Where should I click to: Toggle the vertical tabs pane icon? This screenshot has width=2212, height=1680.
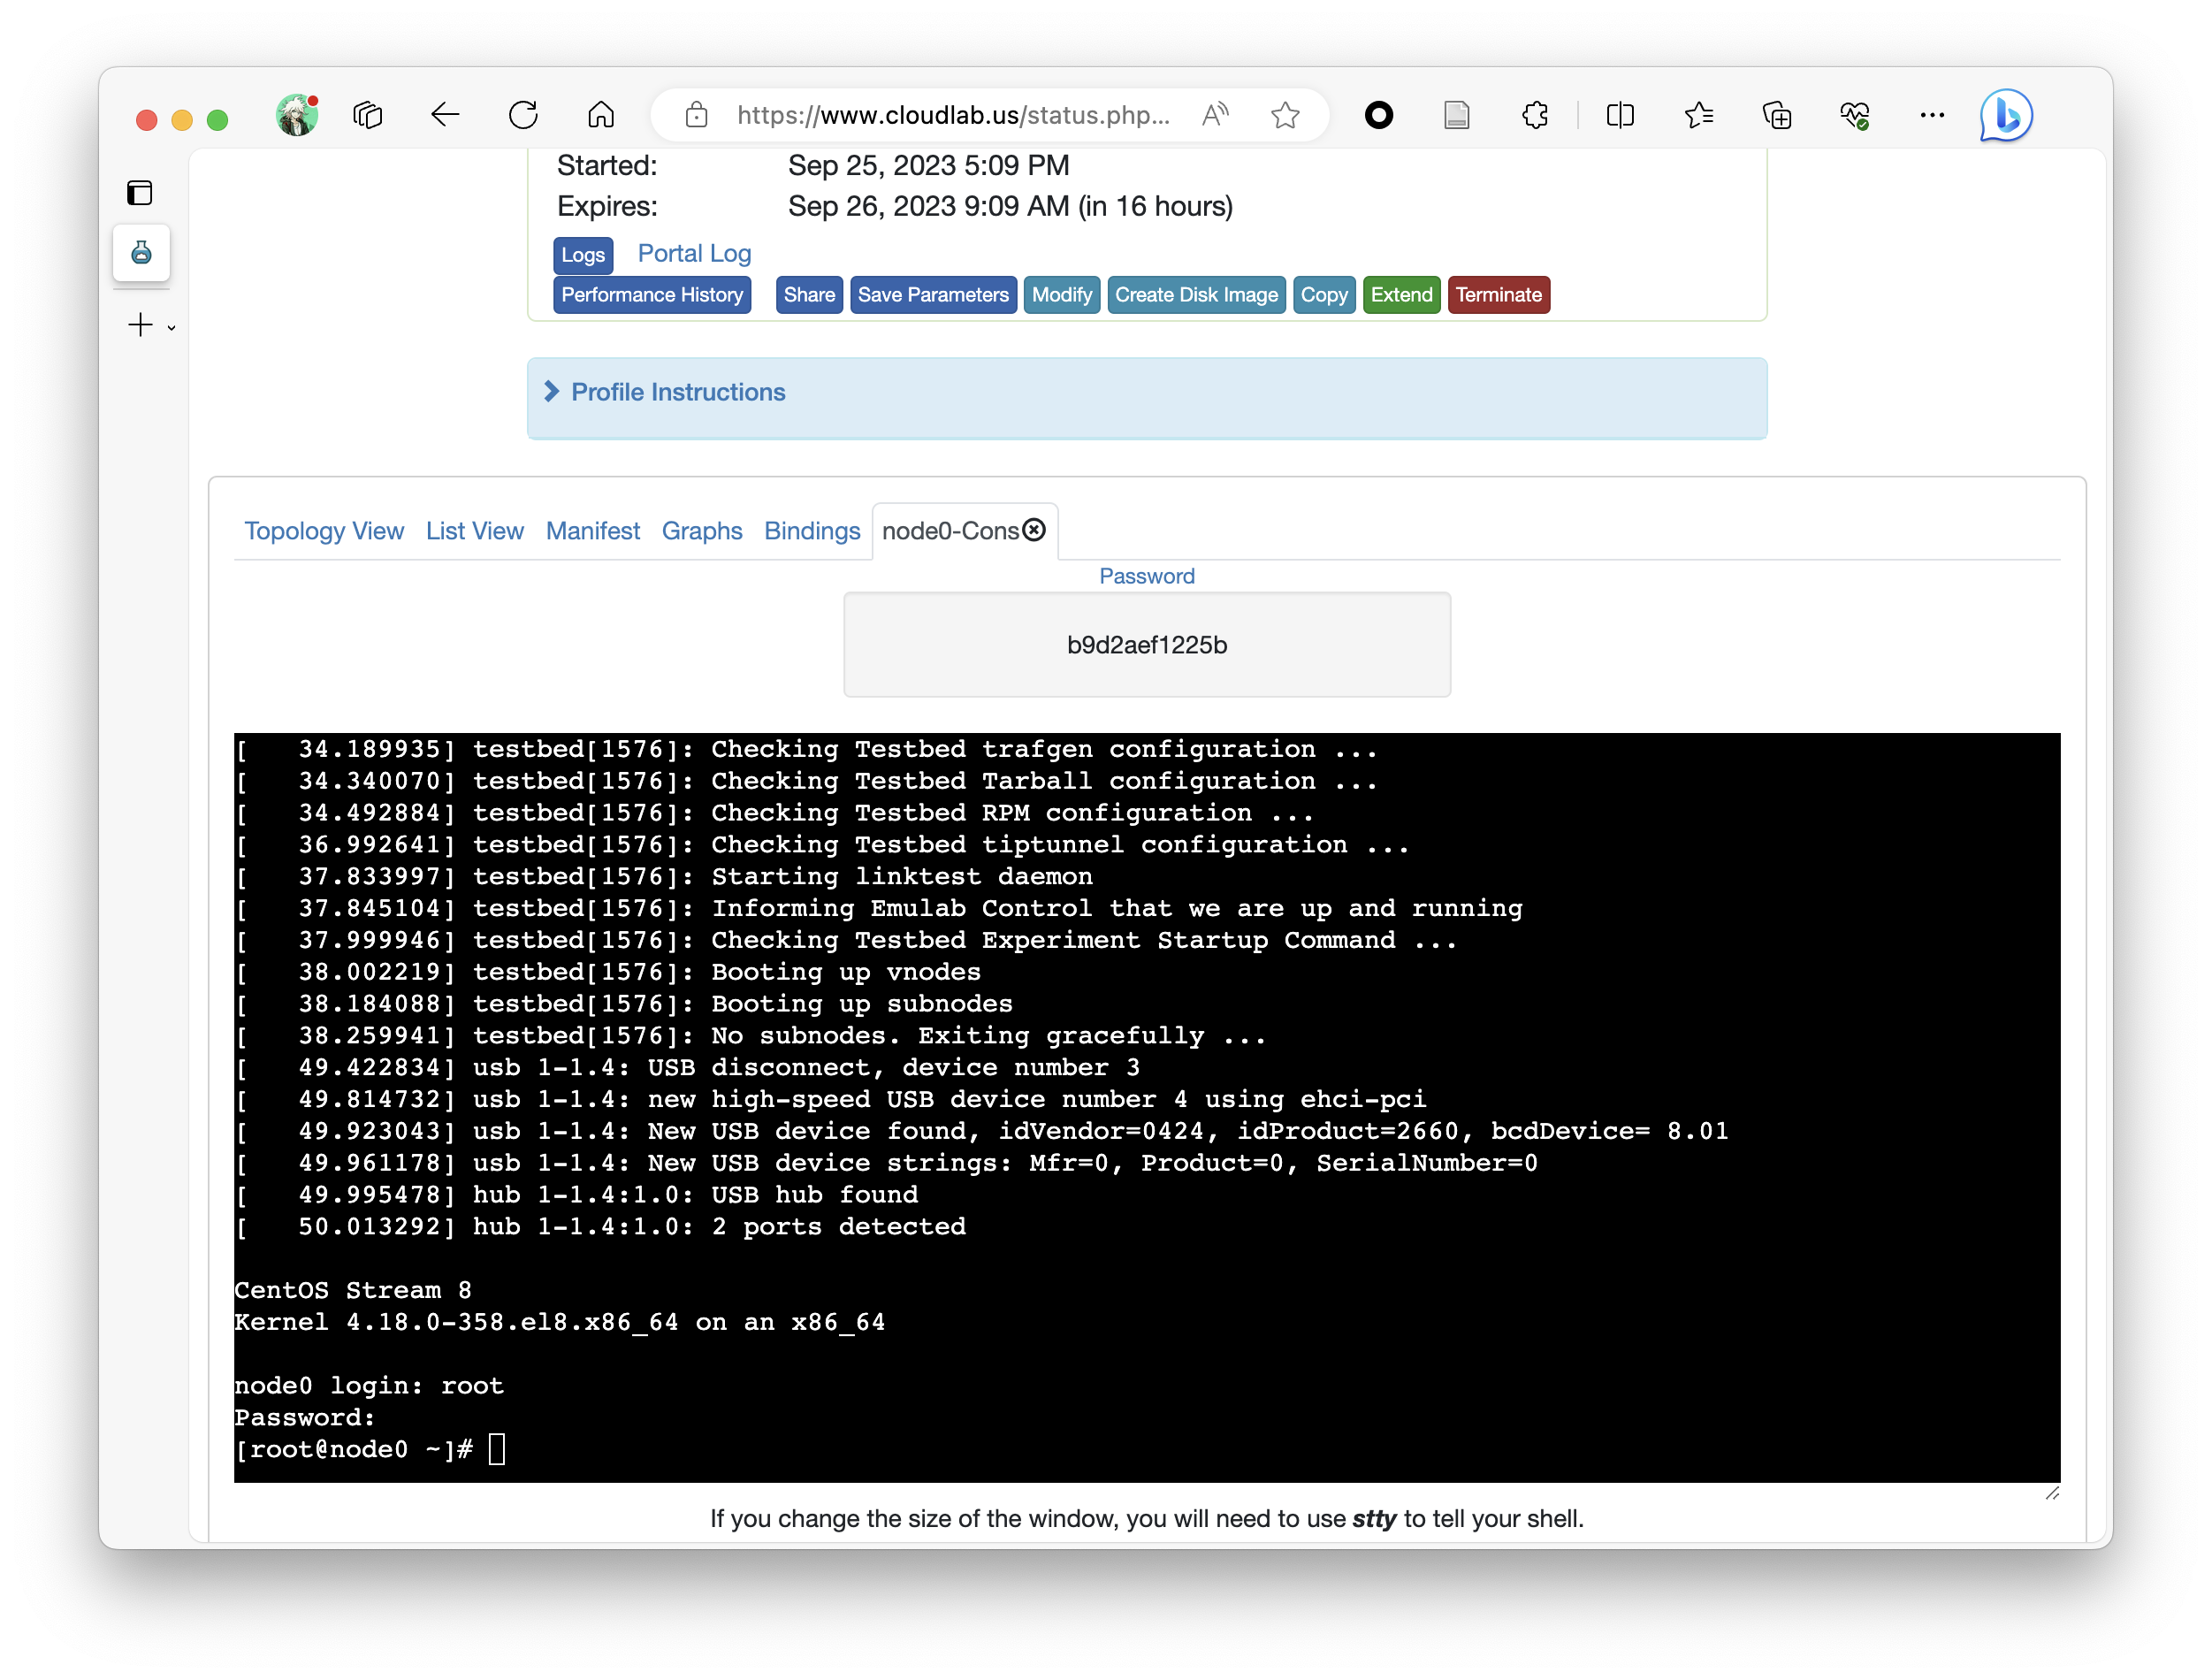point(140,193)
